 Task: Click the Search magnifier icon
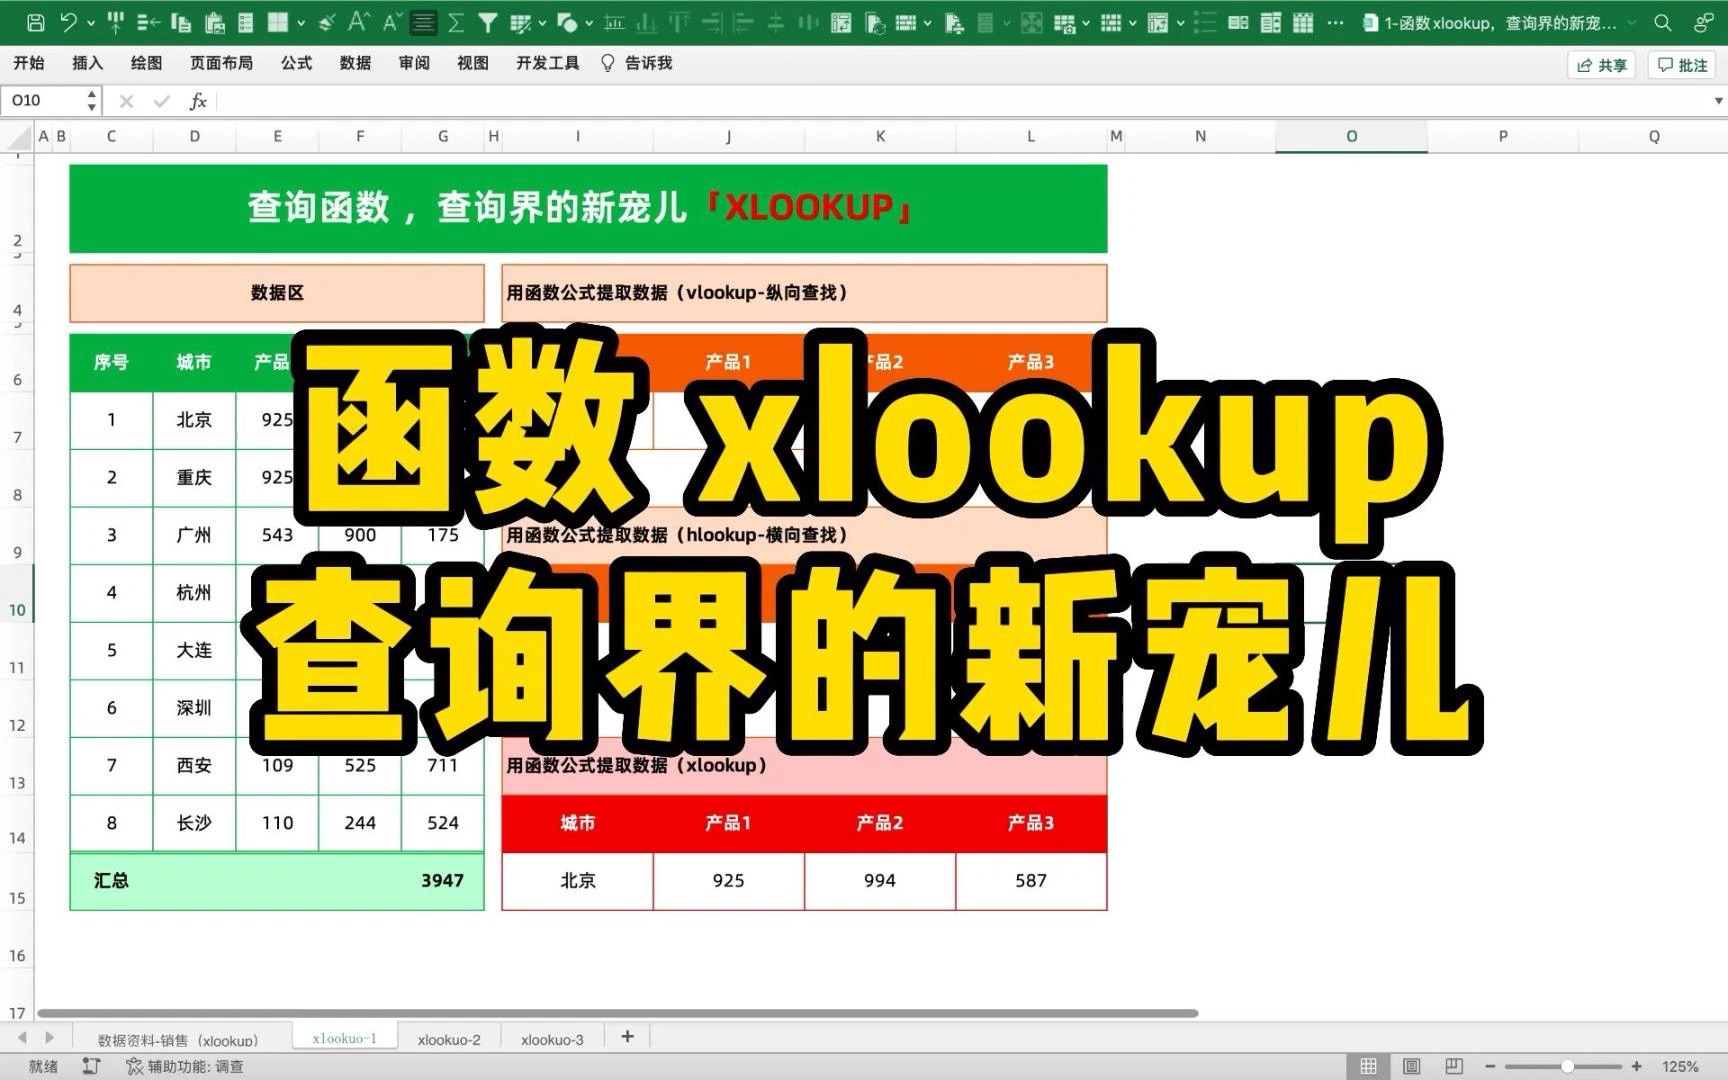[1662, 22]
